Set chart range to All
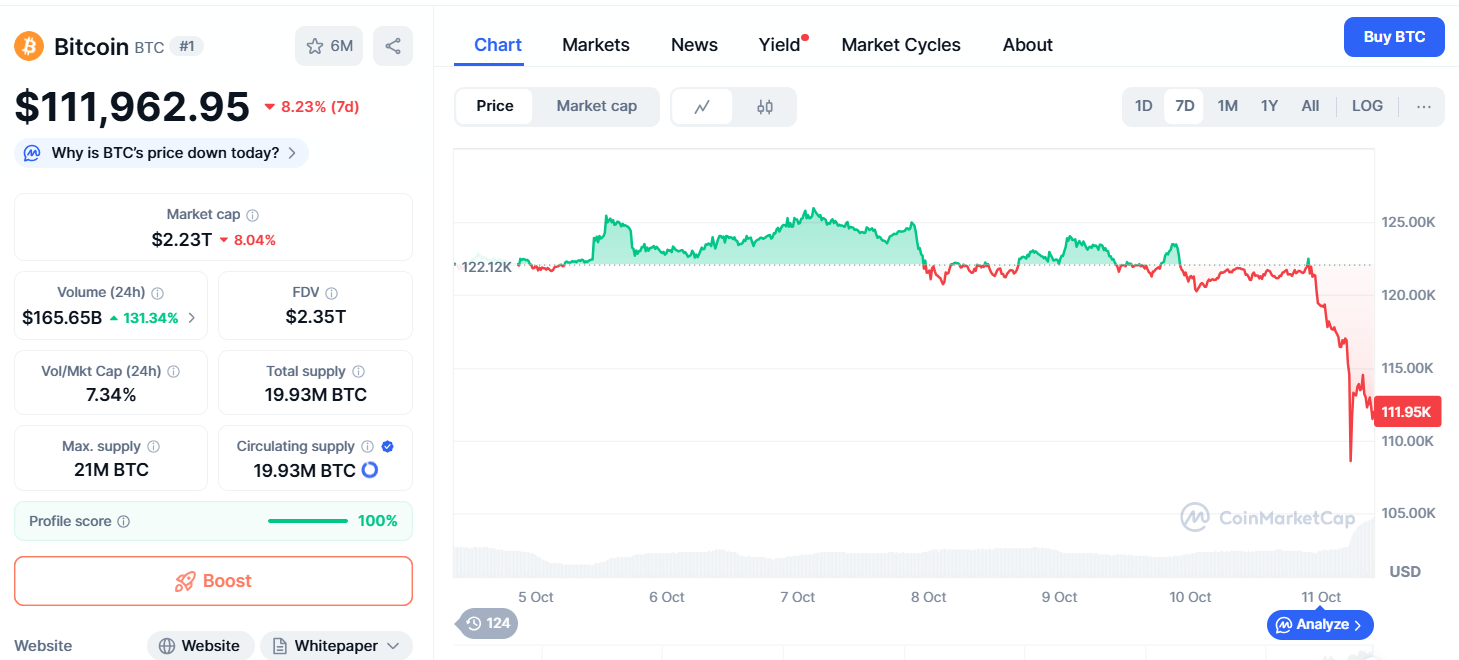 [x=1310, y=106]
